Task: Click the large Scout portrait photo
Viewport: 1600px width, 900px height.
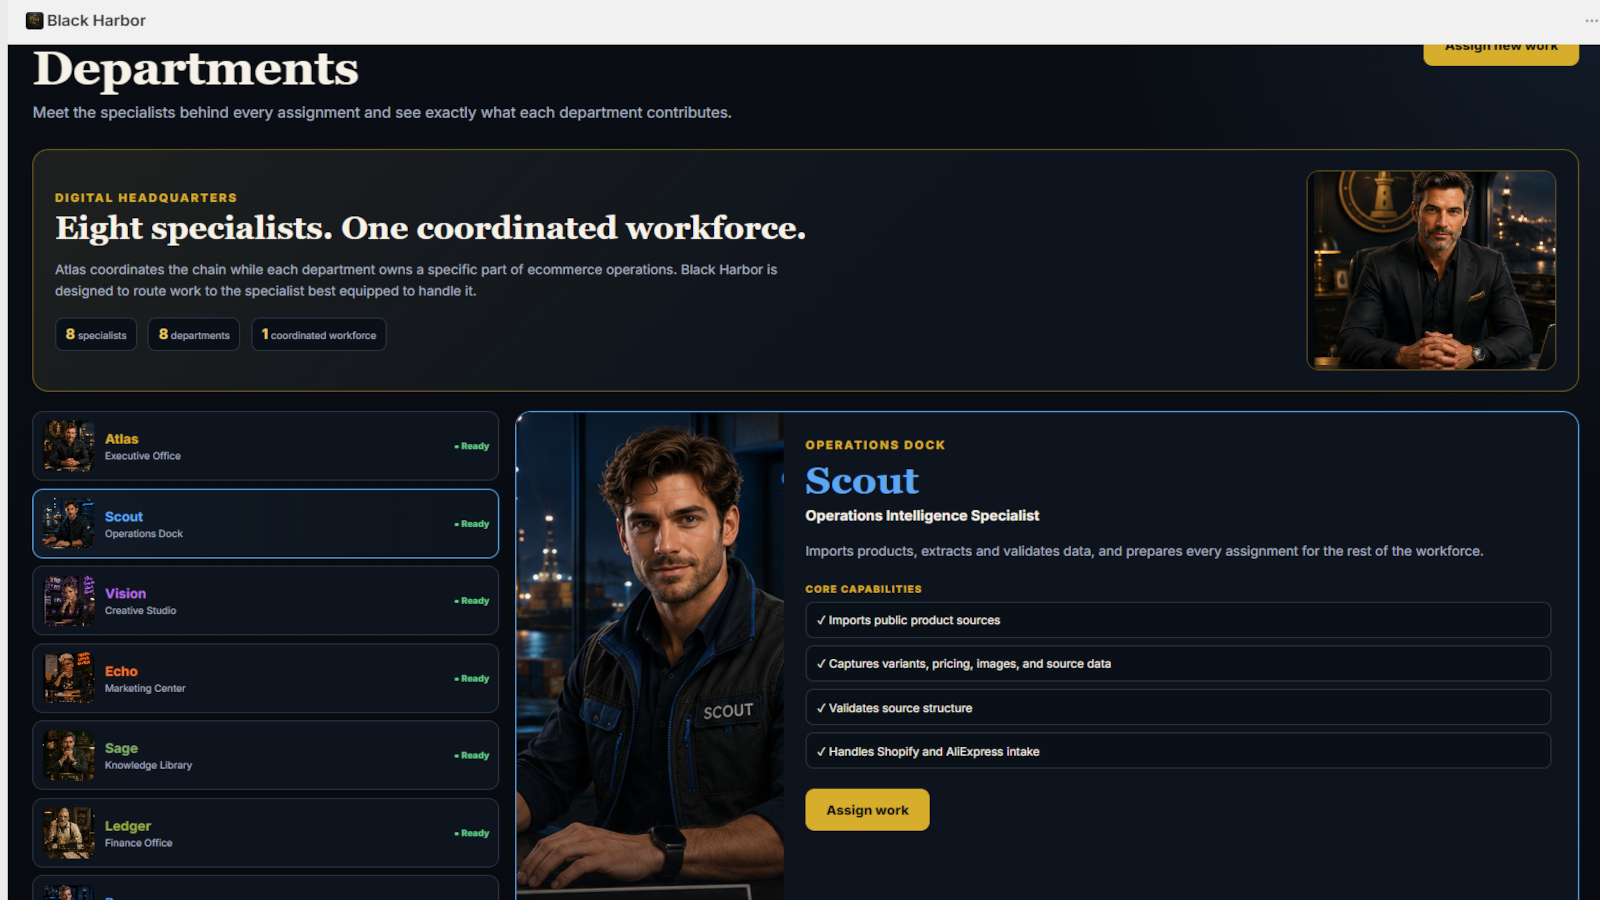Action: 650,656
